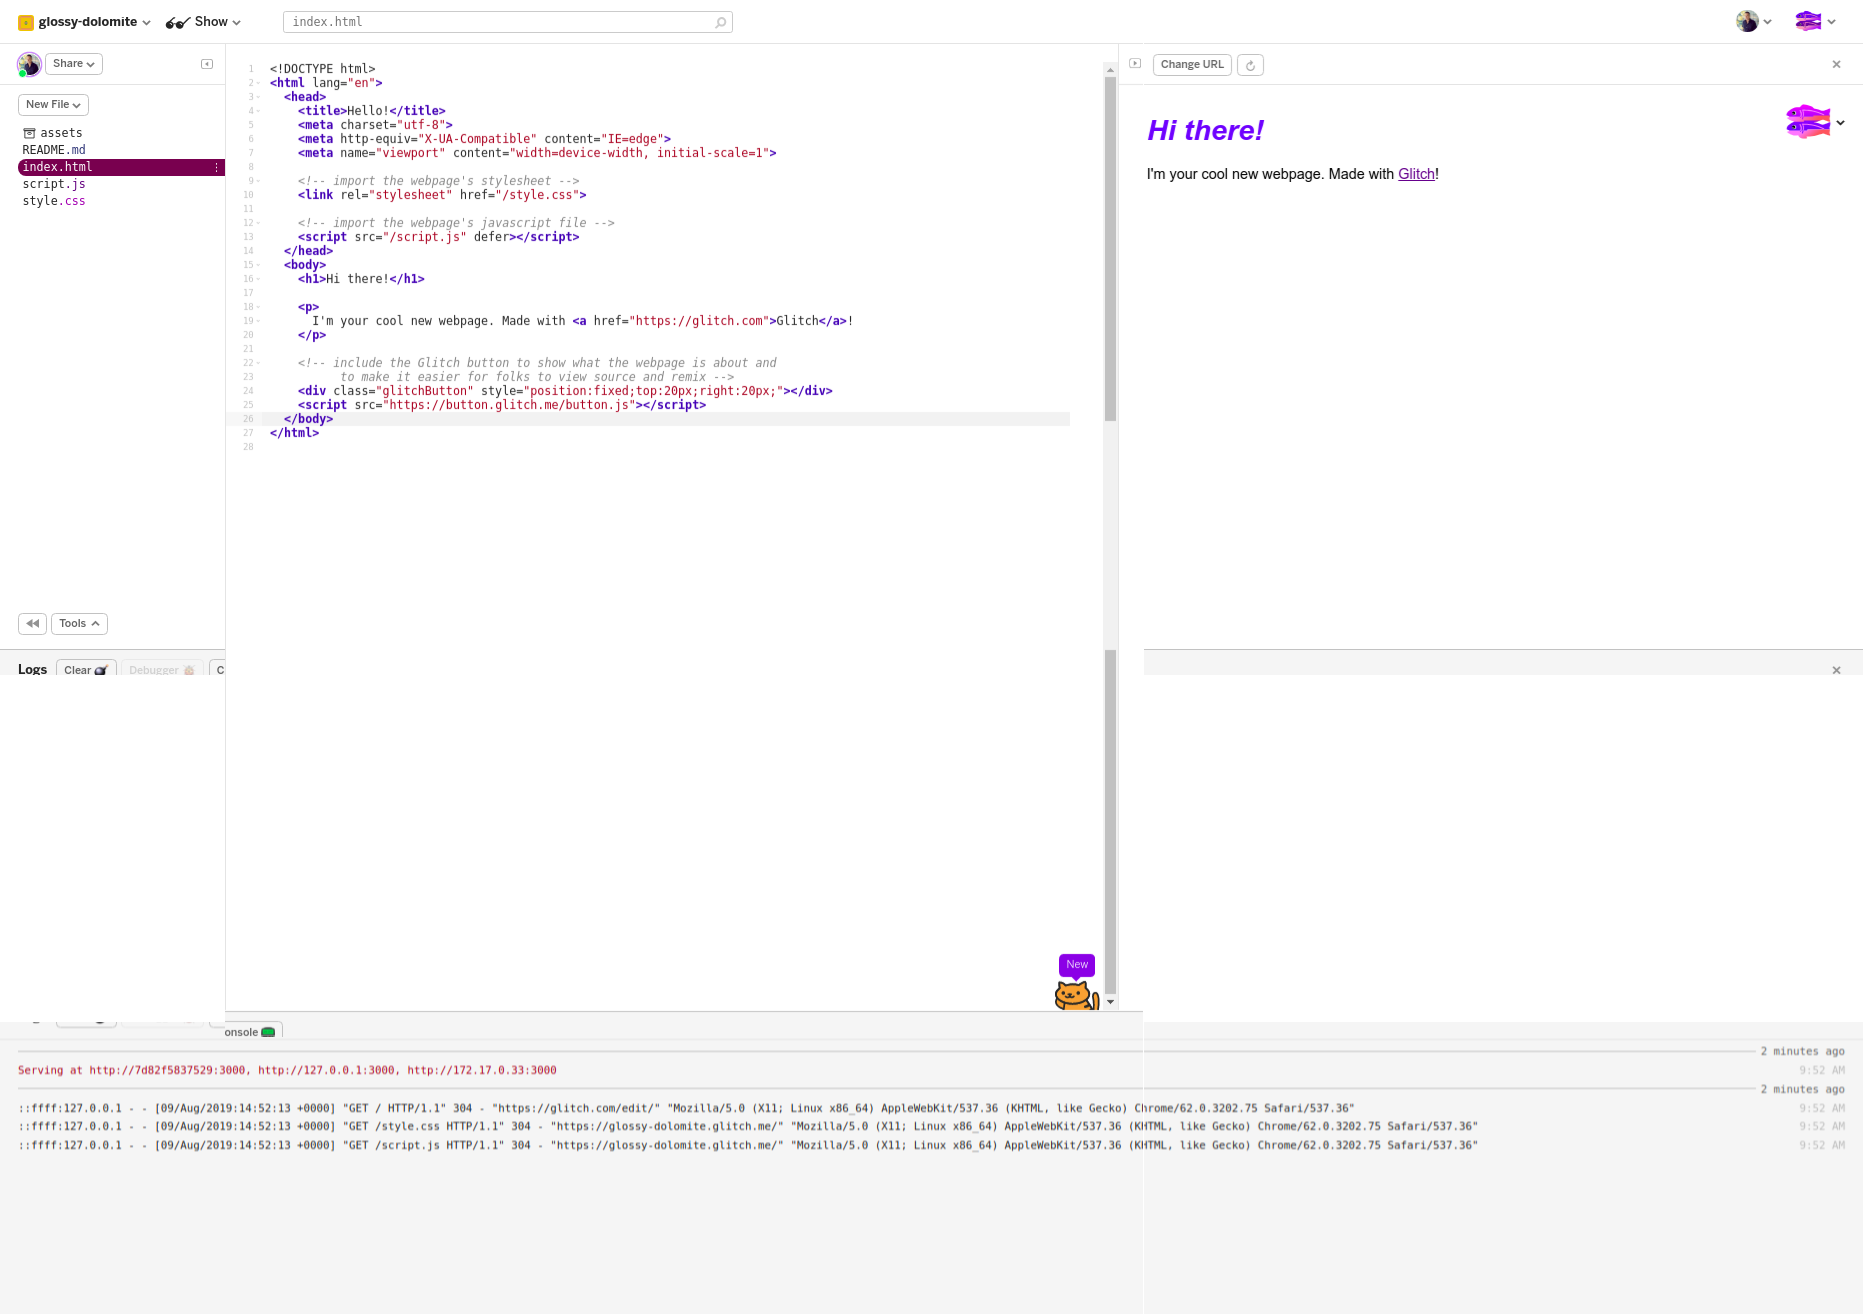Expand the preview Glitch button arrow

point(1840,123)
